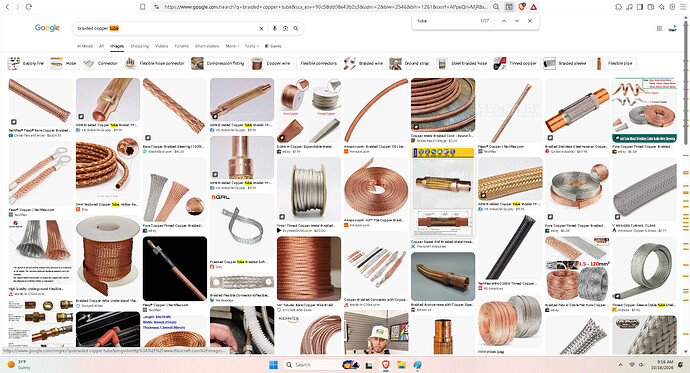The width and height of the screenshot is (690, 373).
Task: Expand the More search options dropdown
Action: pyautogui.click(x=232, y=46)
